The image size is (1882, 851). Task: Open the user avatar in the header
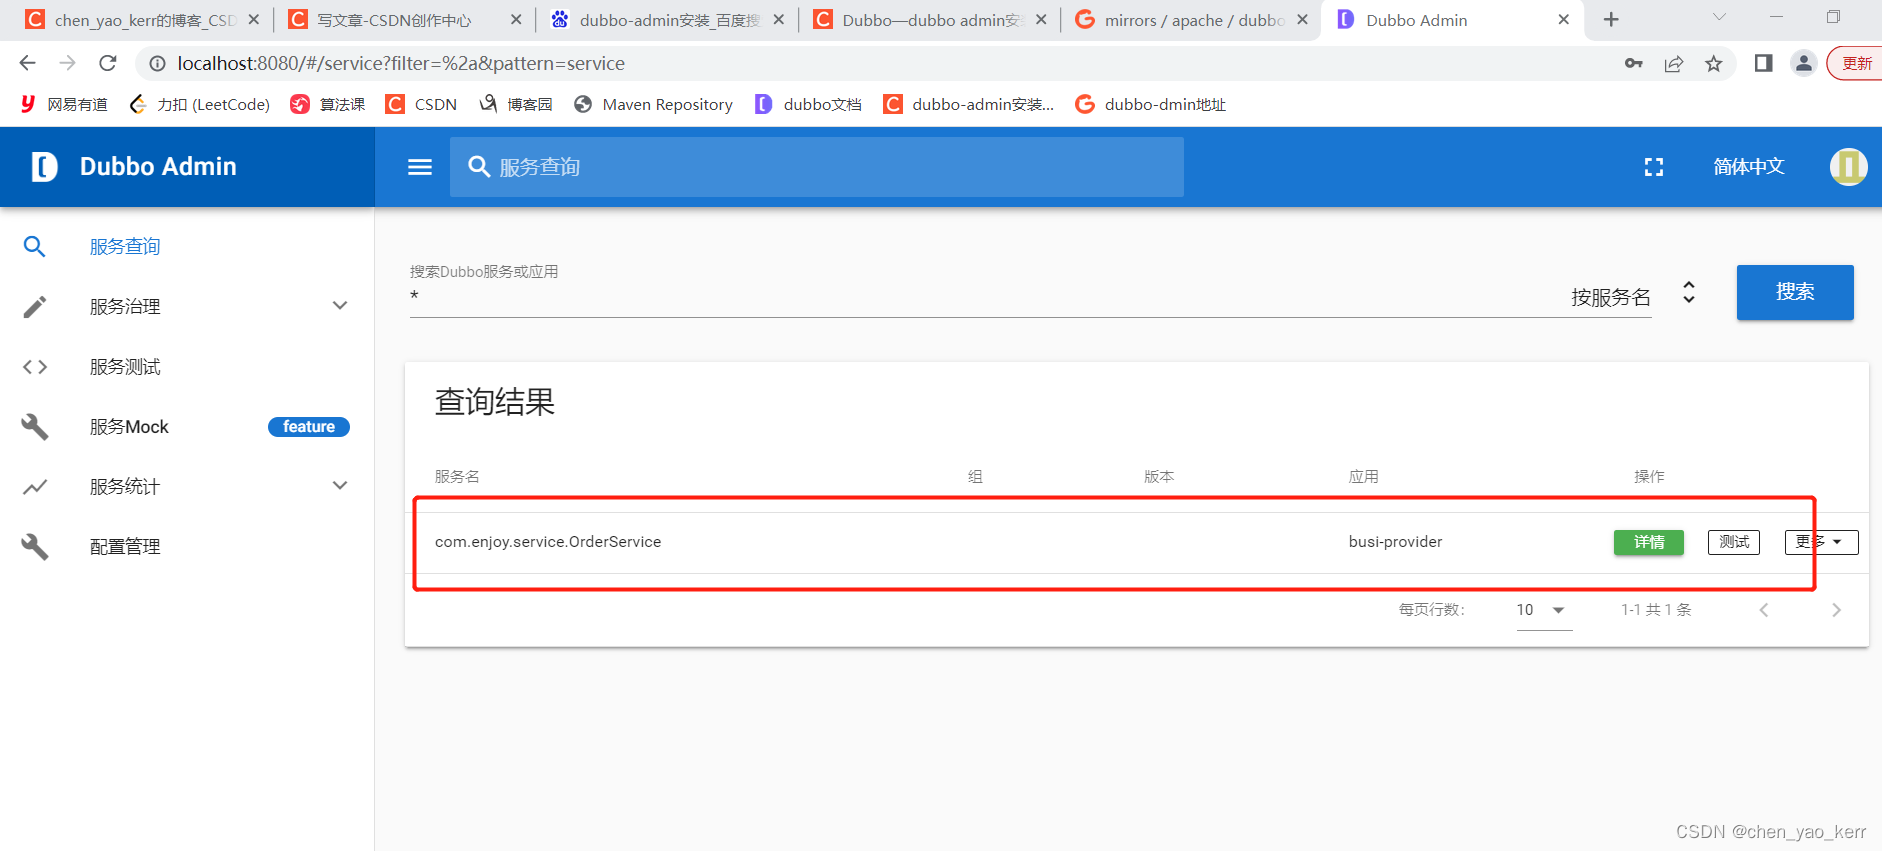1848,166
